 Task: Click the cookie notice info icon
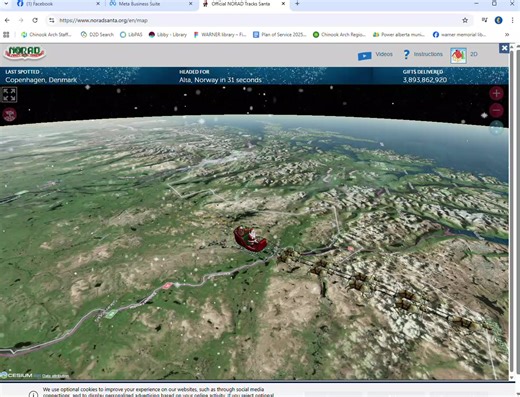tap(33, 394)
